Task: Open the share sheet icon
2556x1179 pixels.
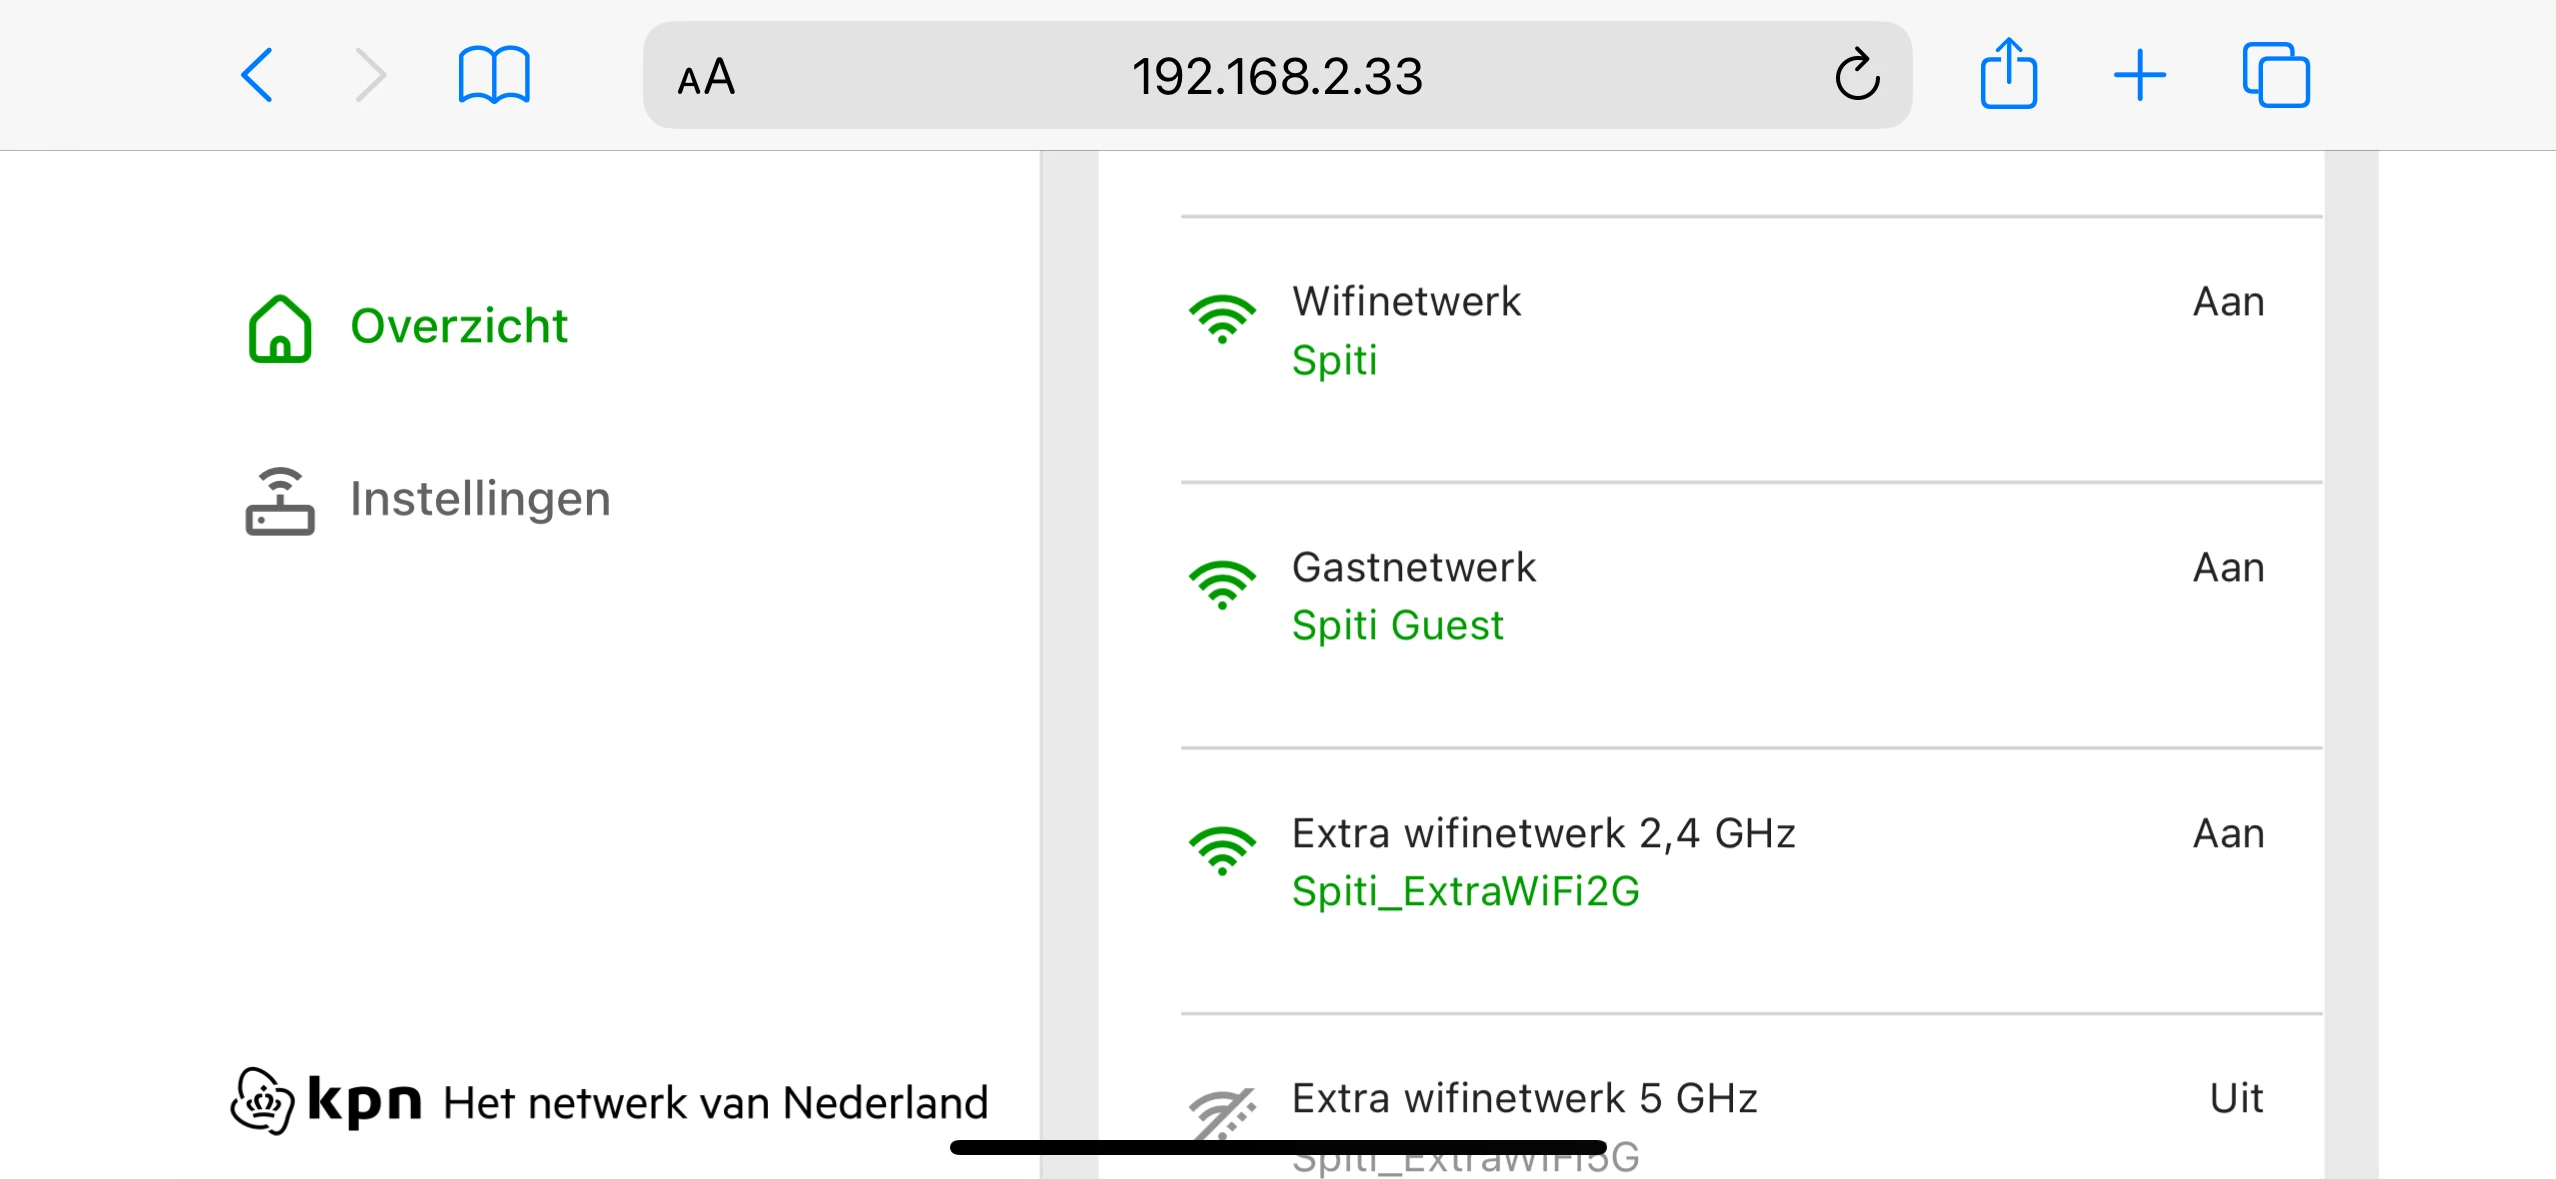Action: [x=2008, y=74]
